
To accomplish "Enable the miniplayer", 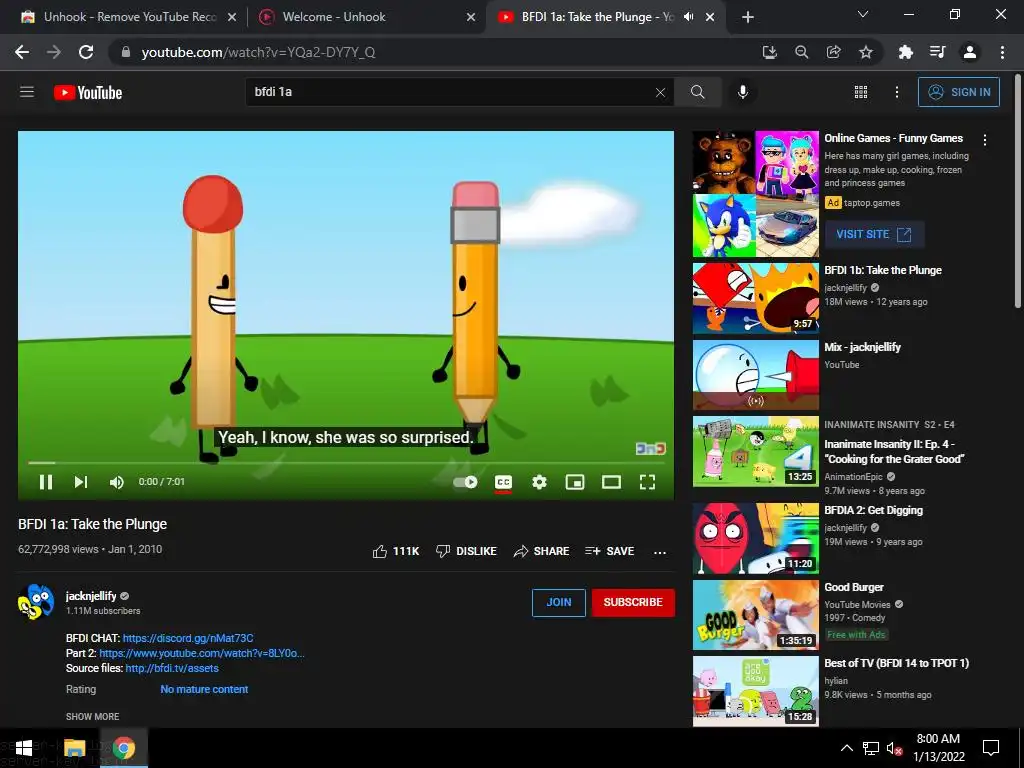I will 575,482.
